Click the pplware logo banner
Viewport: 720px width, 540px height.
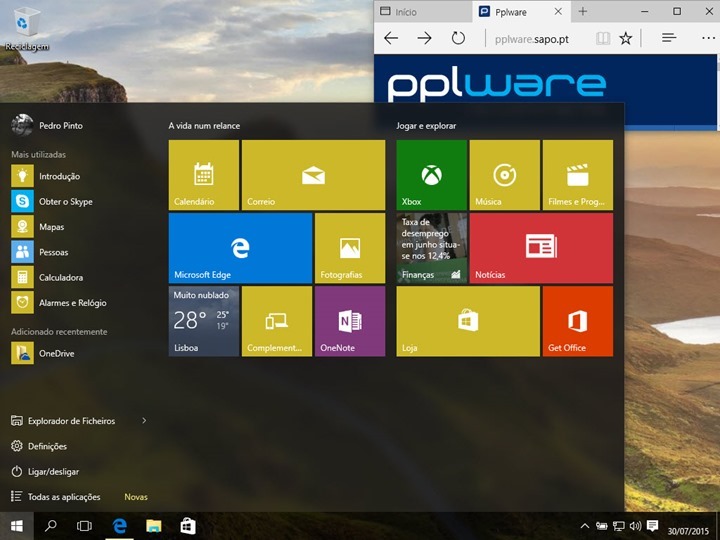click(x=497, y=84)
